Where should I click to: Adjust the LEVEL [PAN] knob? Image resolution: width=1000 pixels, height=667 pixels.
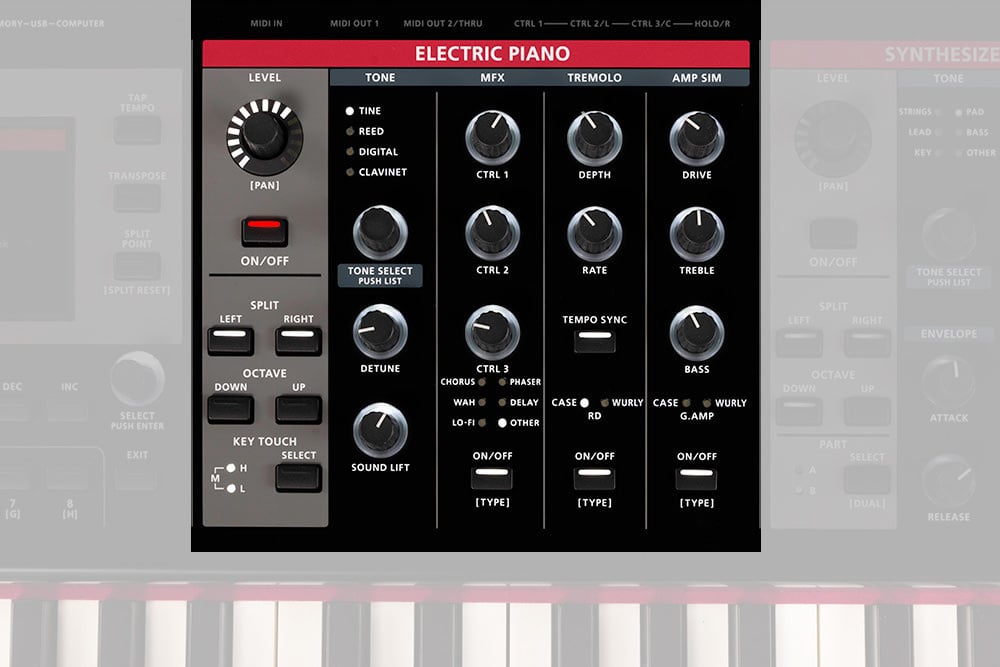(264, 140)
